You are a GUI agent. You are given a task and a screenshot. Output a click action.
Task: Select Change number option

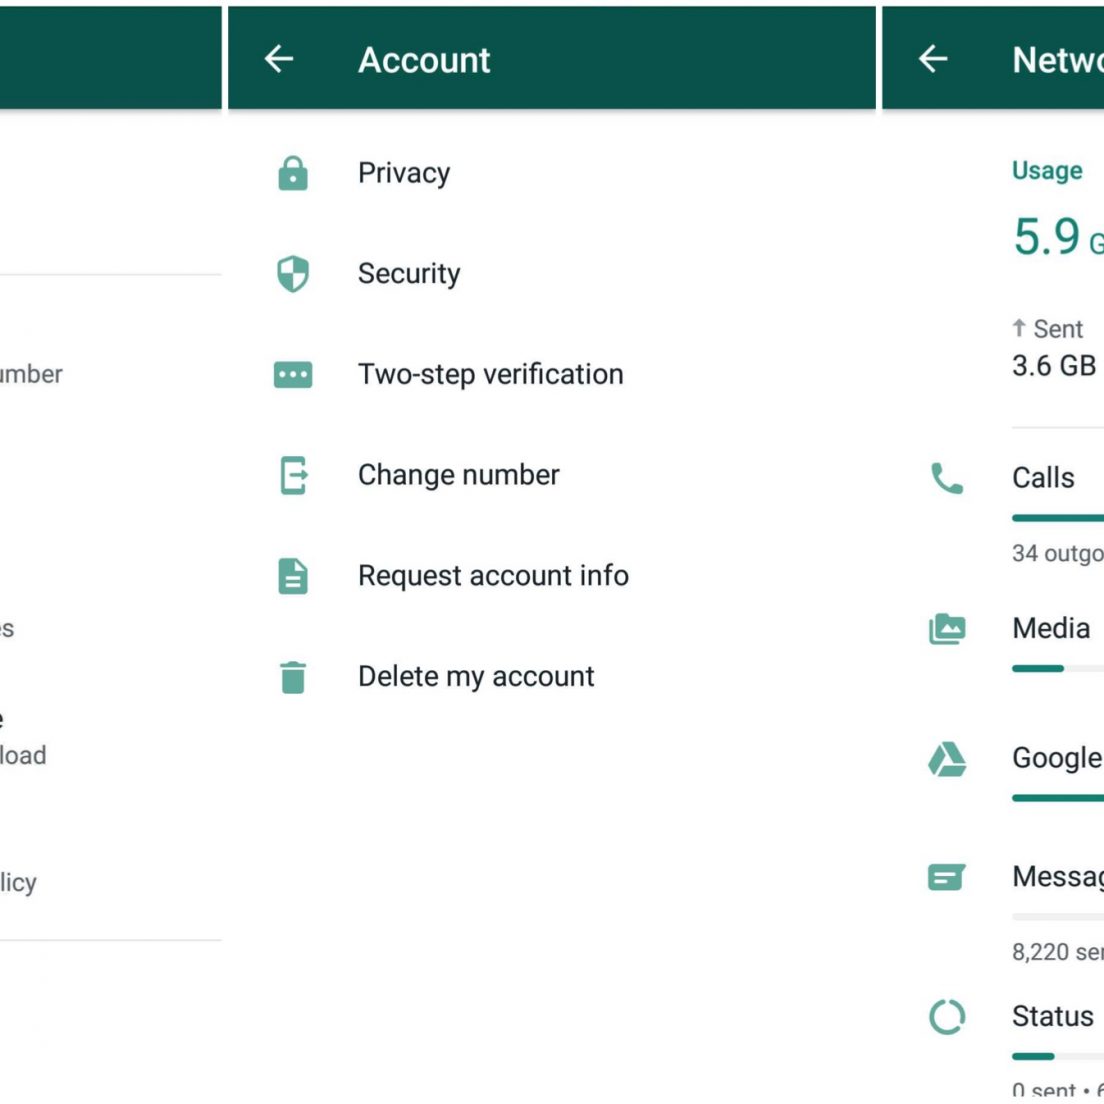tap(458, 475)
